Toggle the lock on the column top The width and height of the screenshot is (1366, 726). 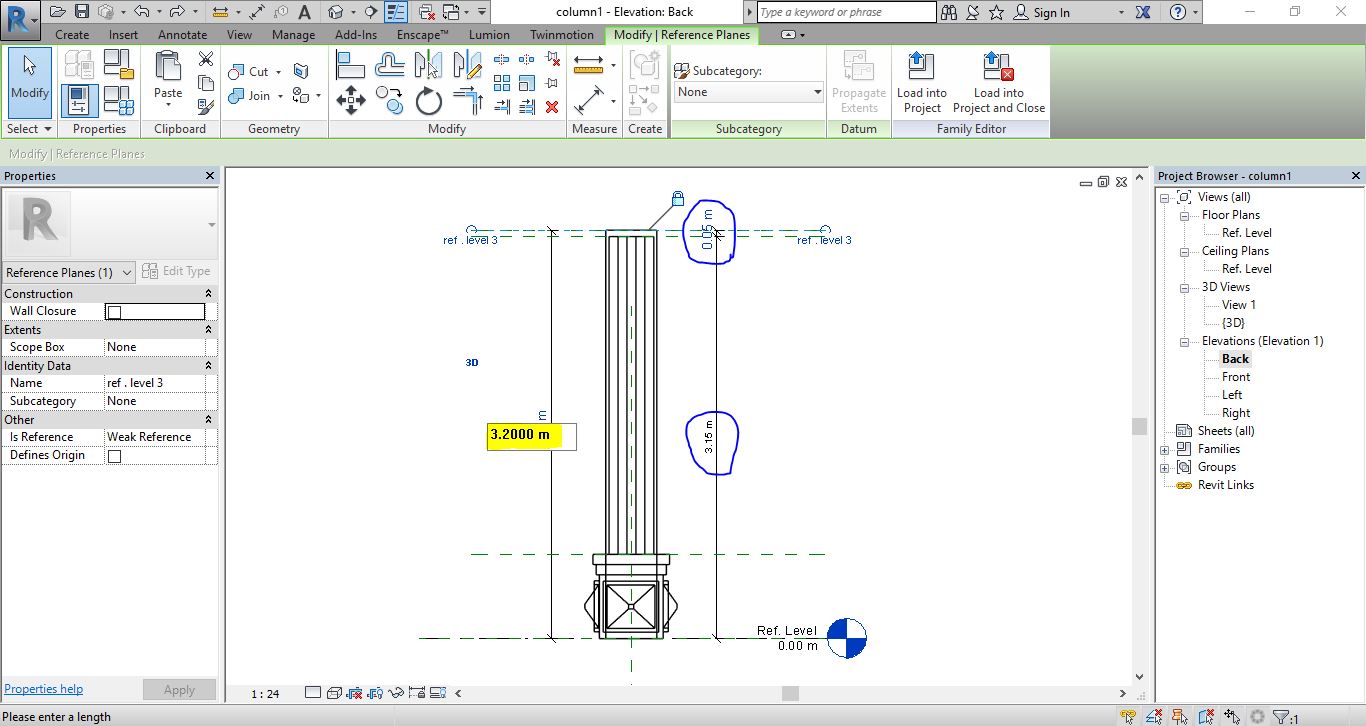click(x=678, y=198)
